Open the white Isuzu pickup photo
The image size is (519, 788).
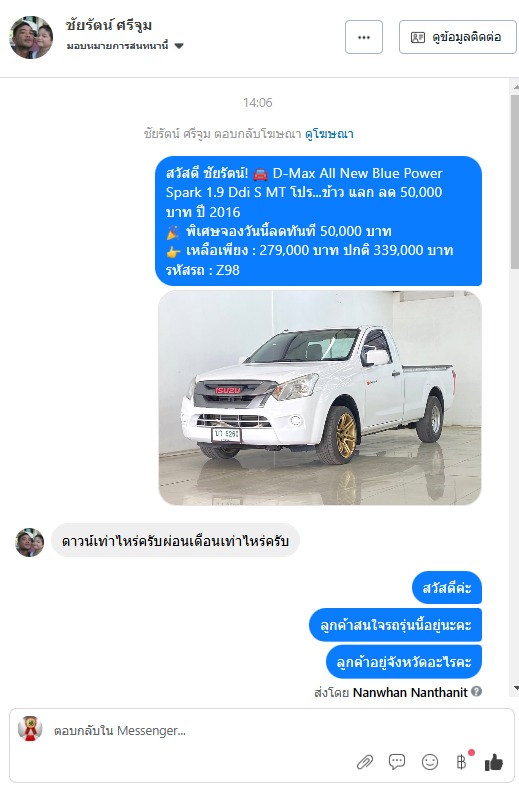coord(320,398)
